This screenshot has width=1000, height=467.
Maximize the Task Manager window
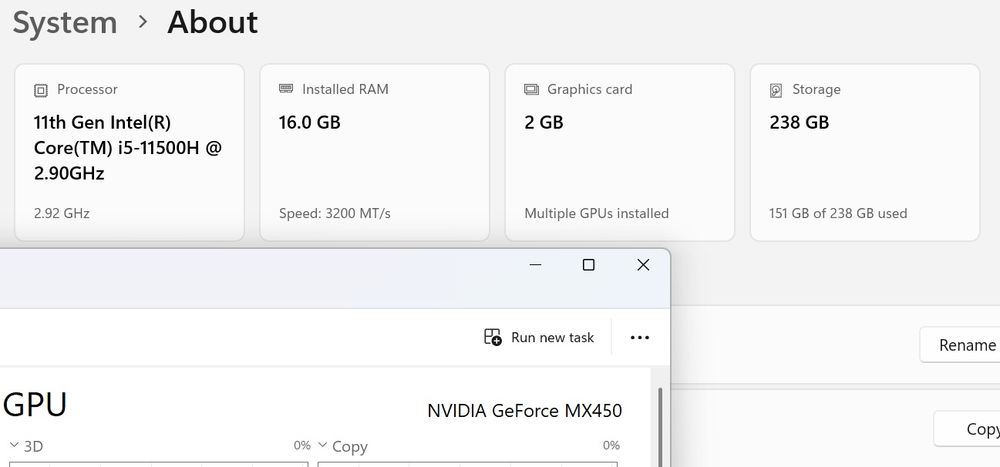click(589, 265)
